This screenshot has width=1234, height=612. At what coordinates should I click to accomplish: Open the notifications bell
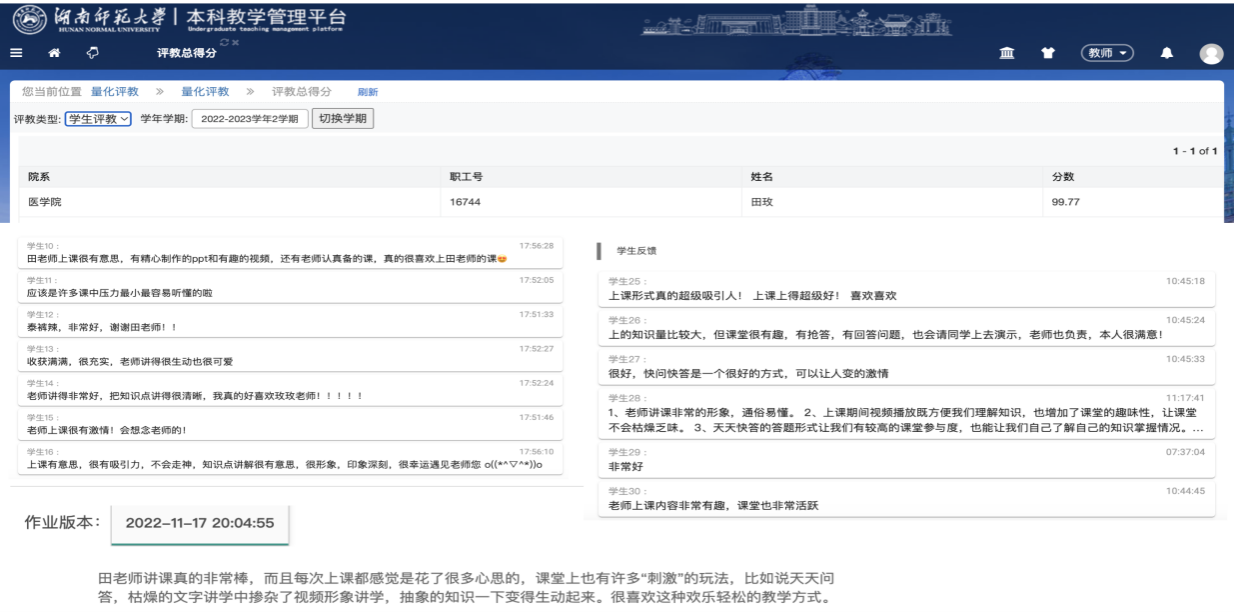point(1166,53)
